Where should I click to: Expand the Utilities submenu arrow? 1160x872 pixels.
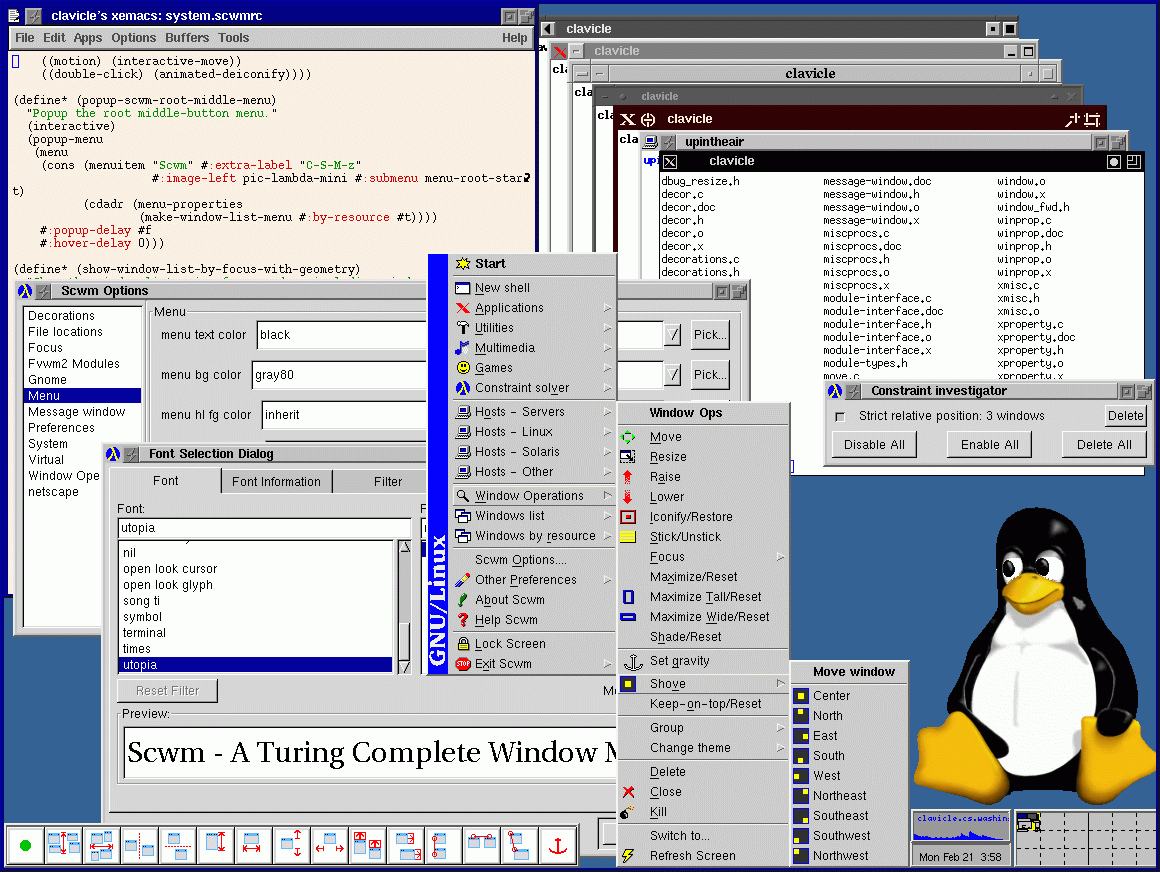tap(607, 328)
